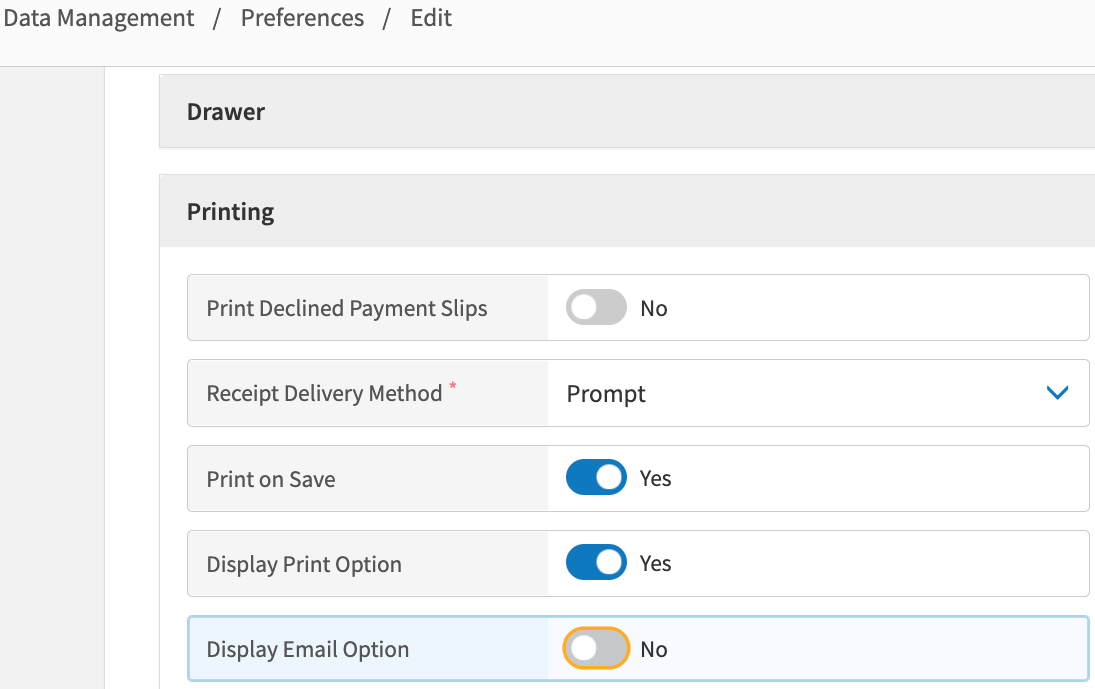Turn off the Print on Save switch
The width and height of the screenshot is (1095, 689).
pyautogui.click(x=596, y=478)
